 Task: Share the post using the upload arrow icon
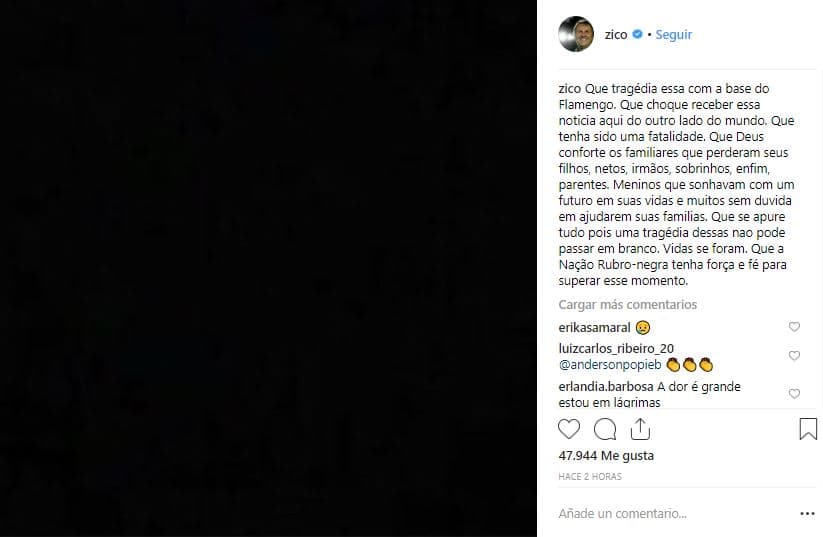coord(640,429)
